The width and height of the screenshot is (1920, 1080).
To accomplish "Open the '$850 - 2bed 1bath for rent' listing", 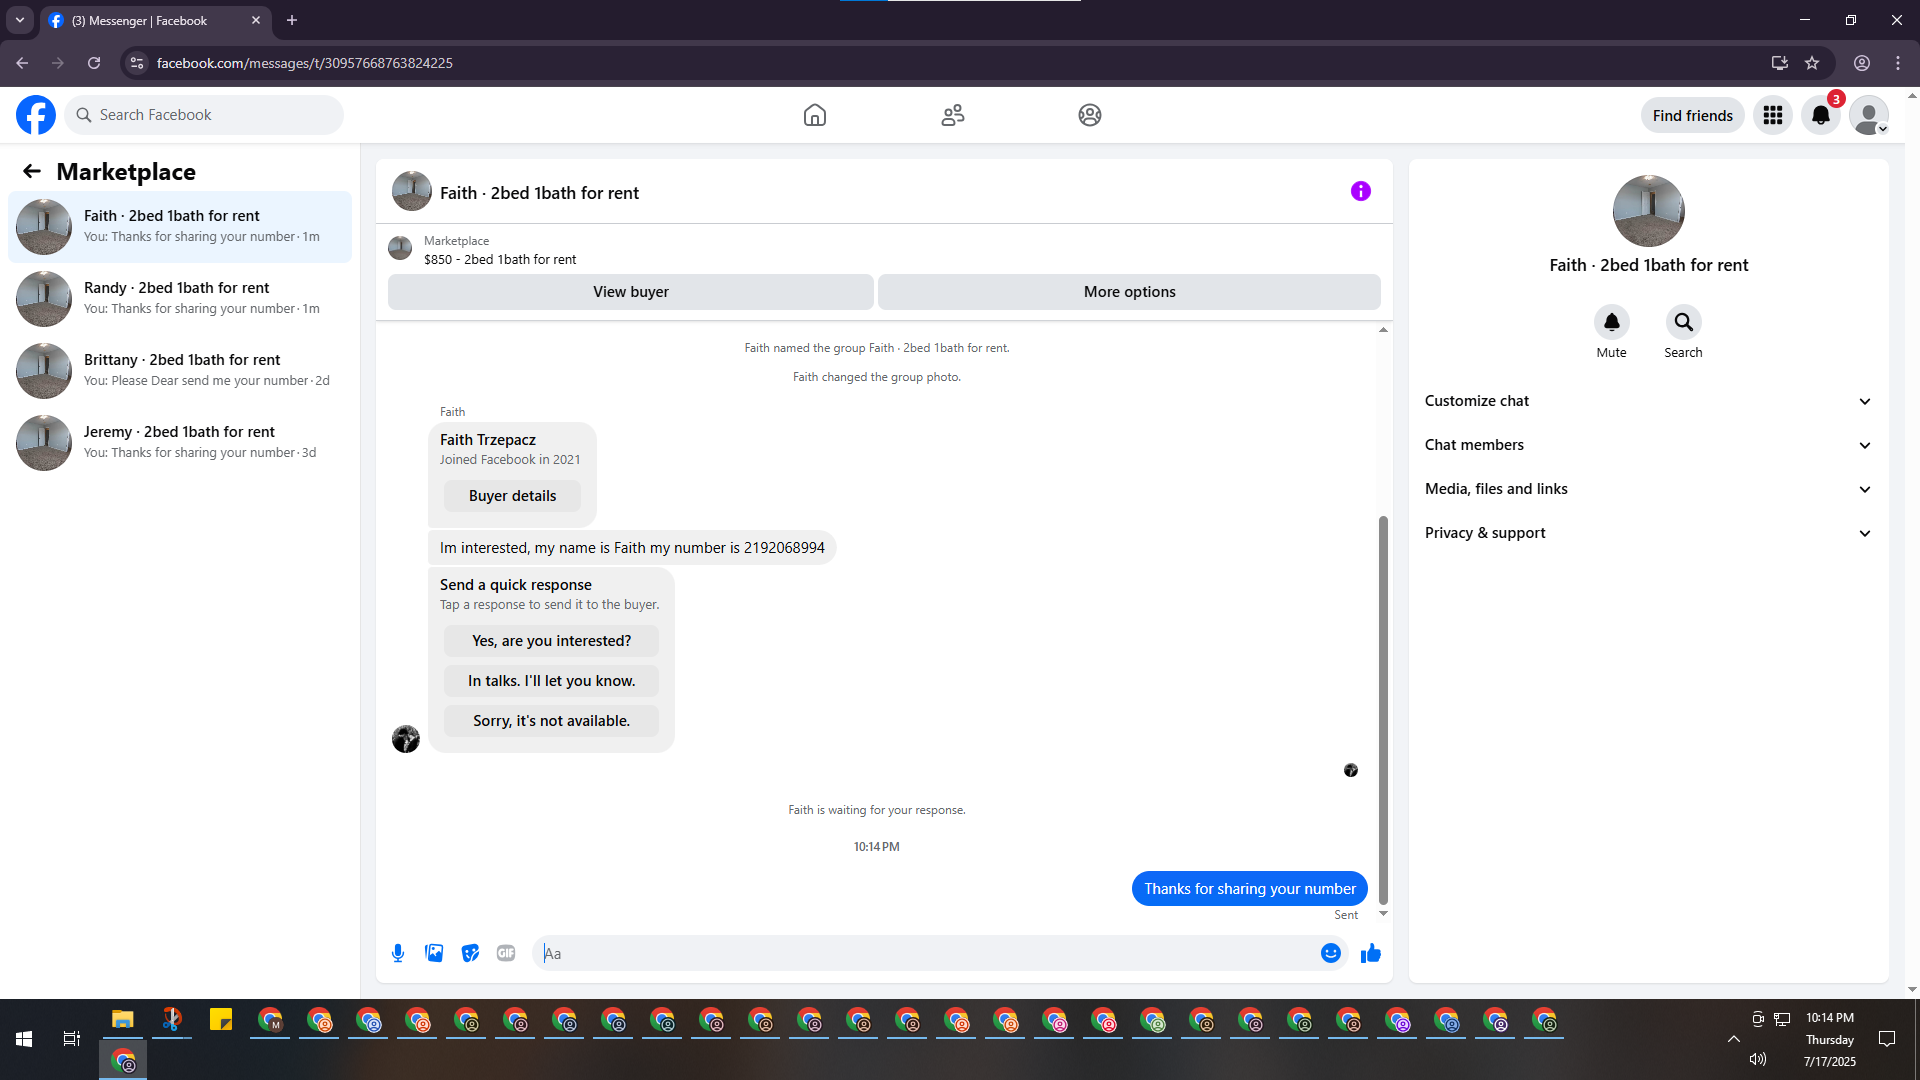I will tap(500, 259).
